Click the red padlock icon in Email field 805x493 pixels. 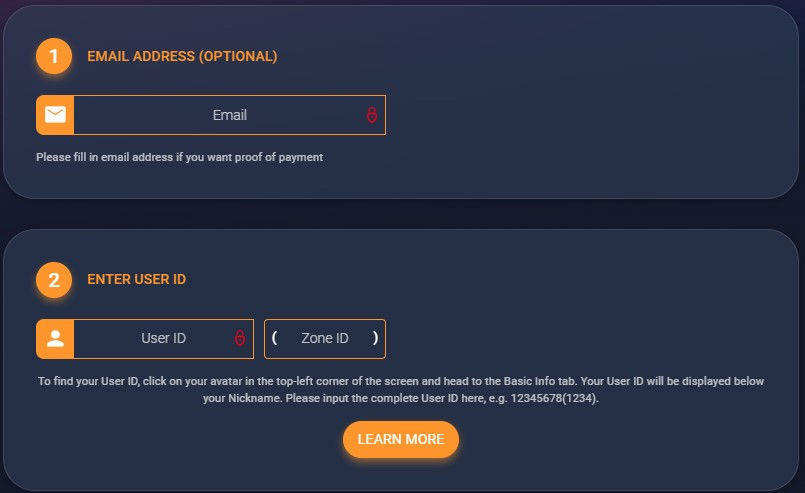[371, 115]
